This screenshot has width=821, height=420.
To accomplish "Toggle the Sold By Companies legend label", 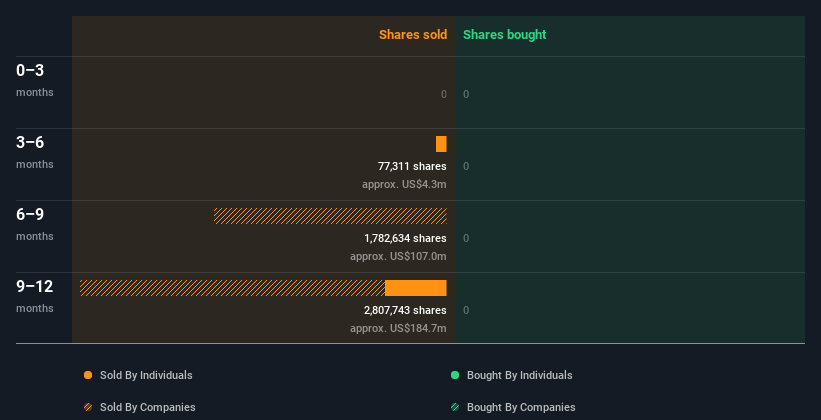I will coord(148,407).
